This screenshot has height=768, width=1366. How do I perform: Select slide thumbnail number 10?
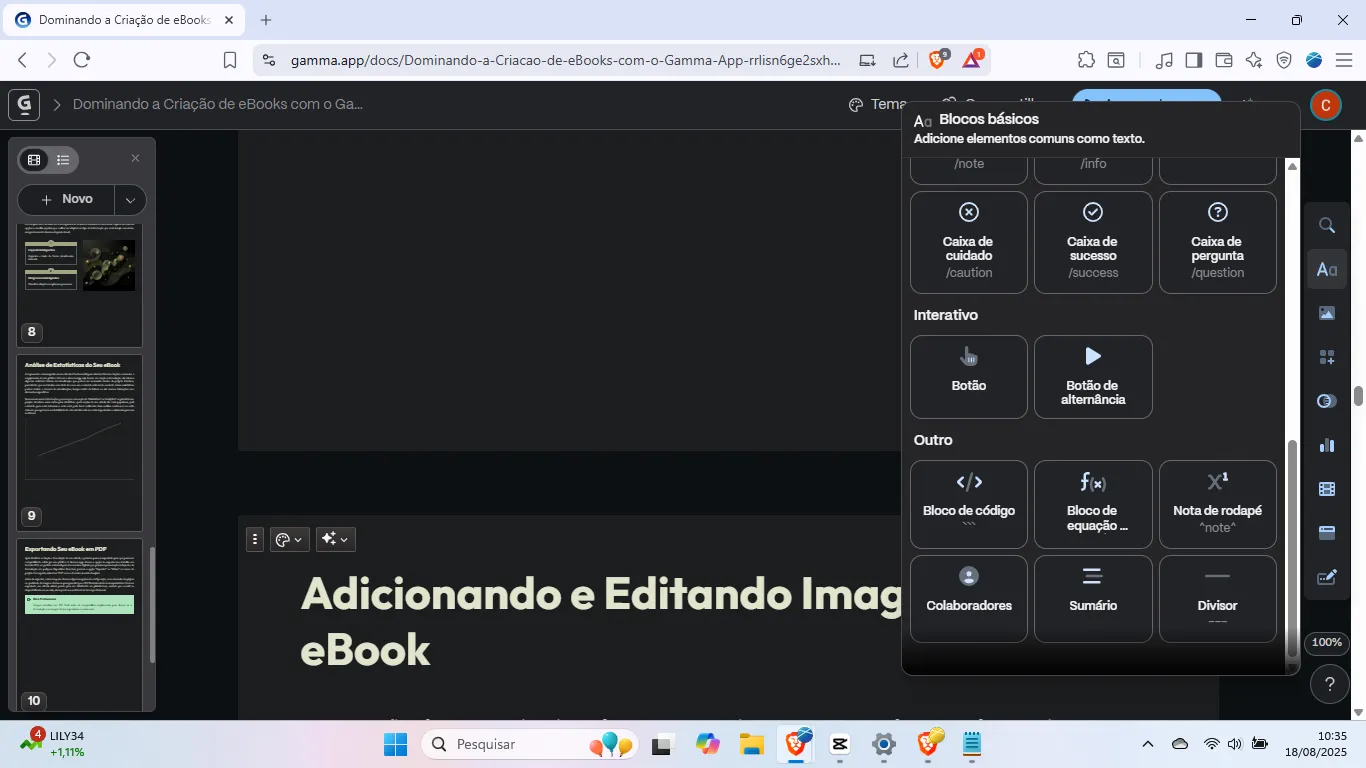79,625
